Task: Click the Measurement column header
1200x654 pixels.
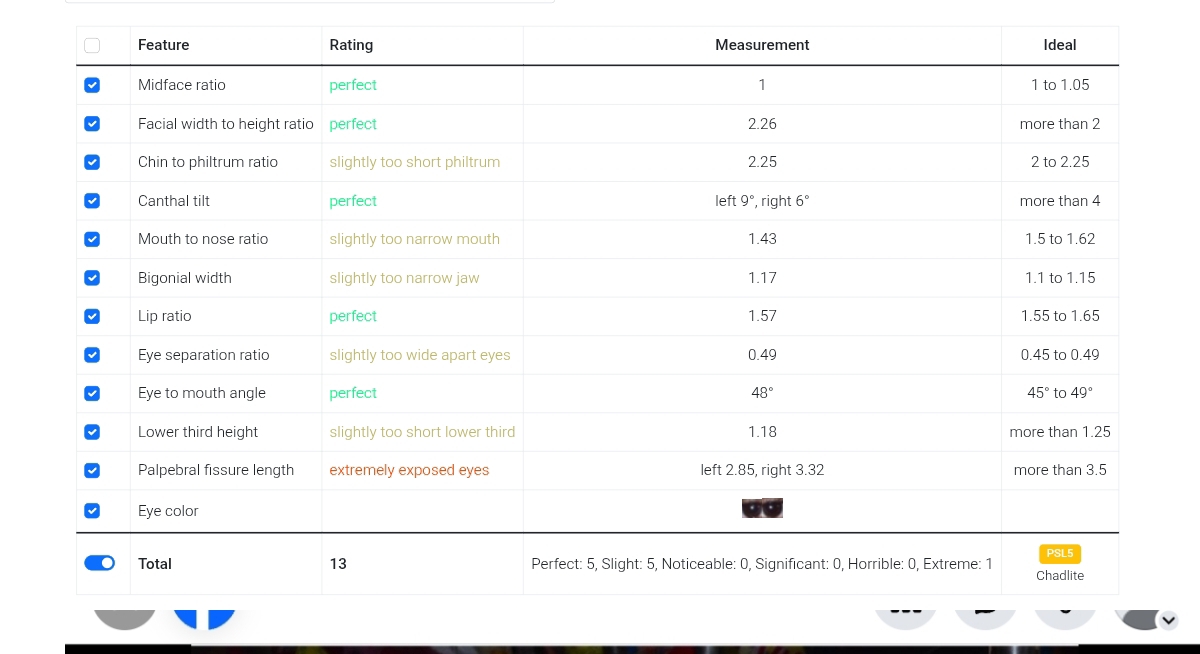Action: click(x=762, y=45)
